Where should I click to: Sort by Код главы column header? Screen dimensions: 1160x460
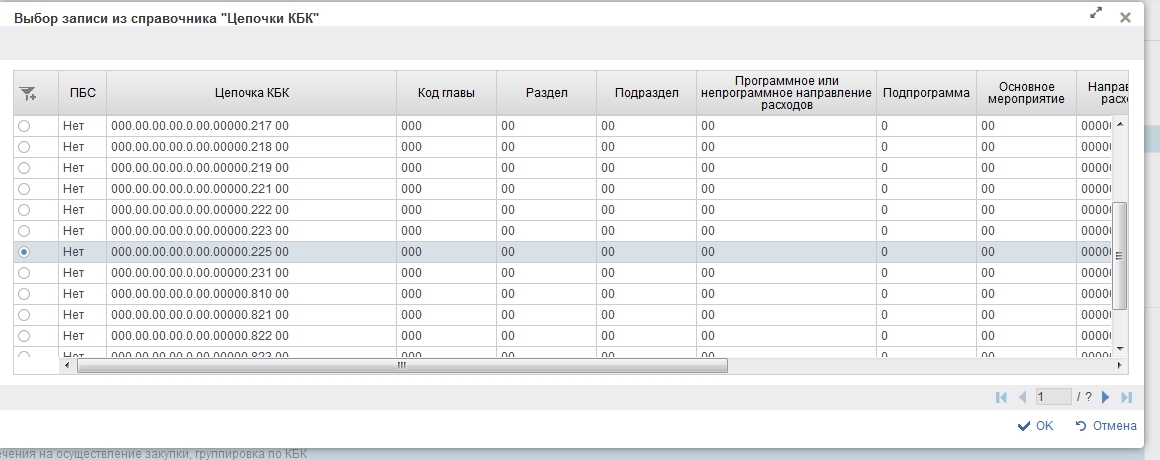446,93
